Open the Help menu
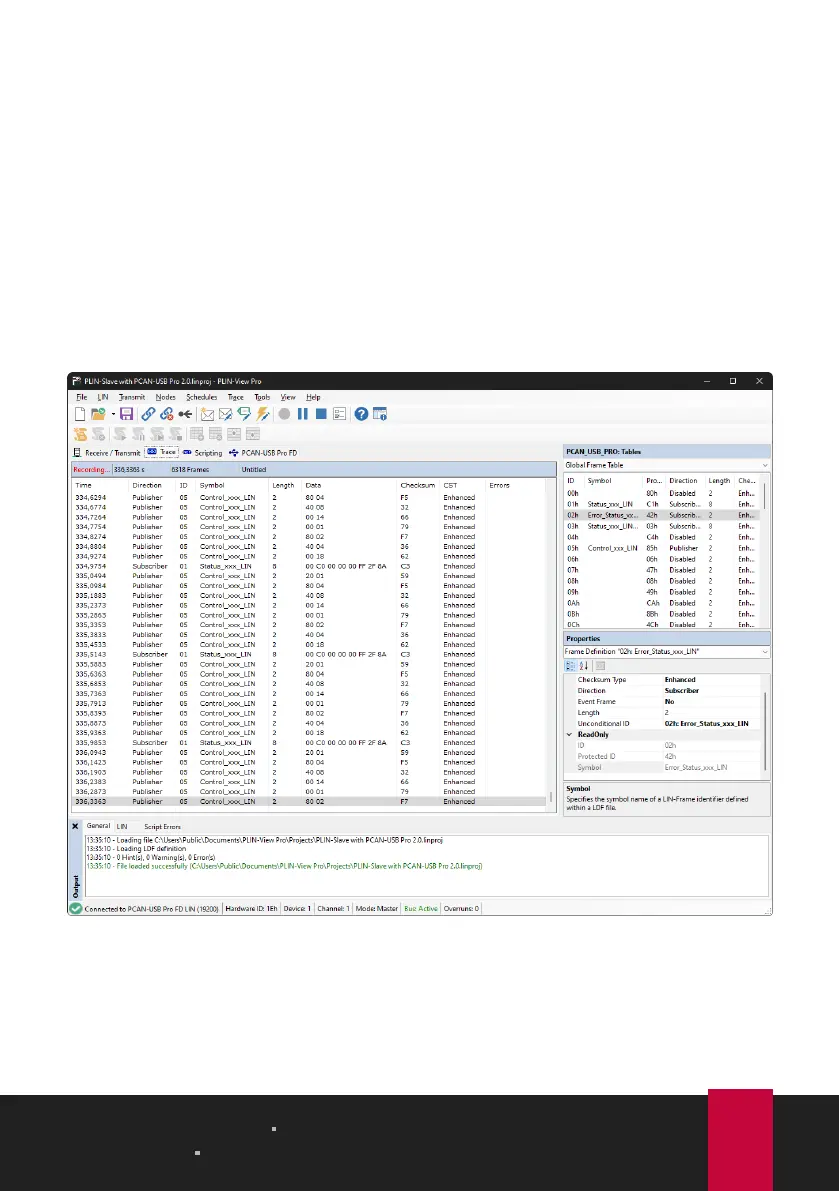Viewport: 839px width, 1191px height. (313, 397)
